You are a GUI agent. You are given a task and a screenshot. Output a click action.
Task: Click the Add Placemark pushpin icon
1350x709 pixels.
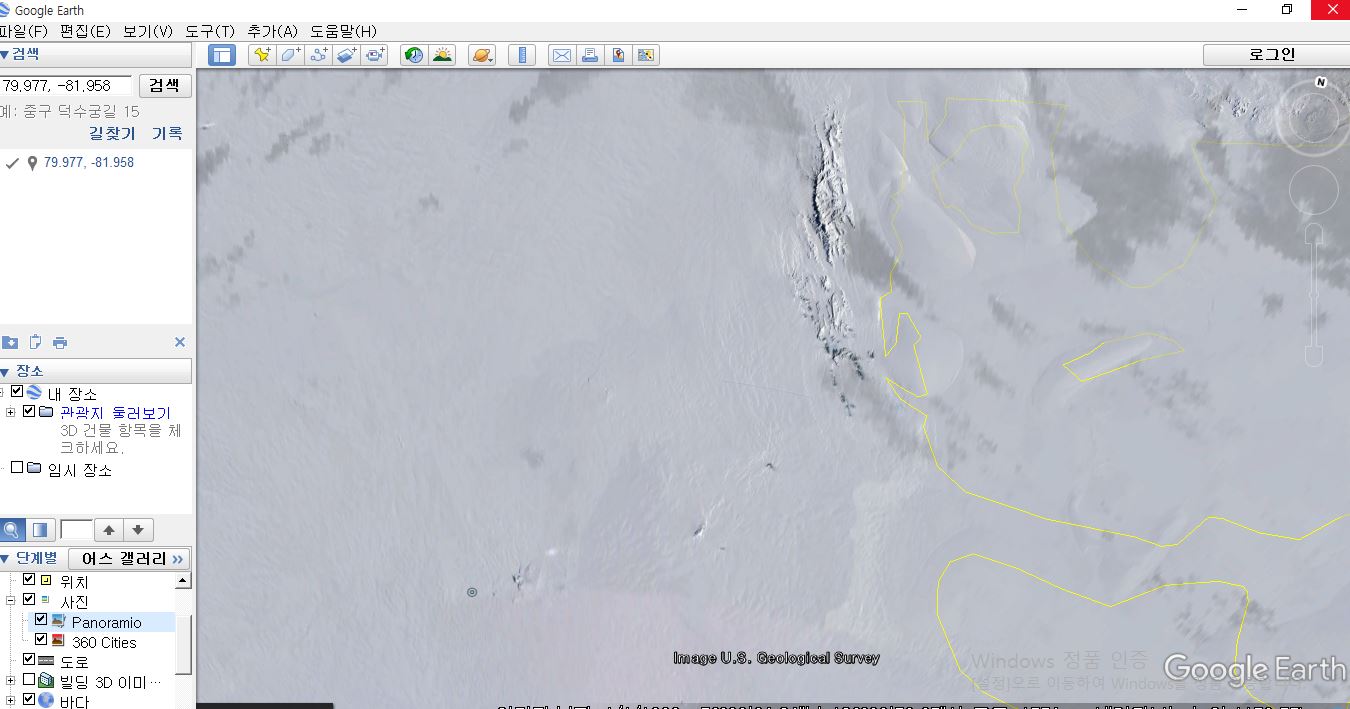pos(262,55)
